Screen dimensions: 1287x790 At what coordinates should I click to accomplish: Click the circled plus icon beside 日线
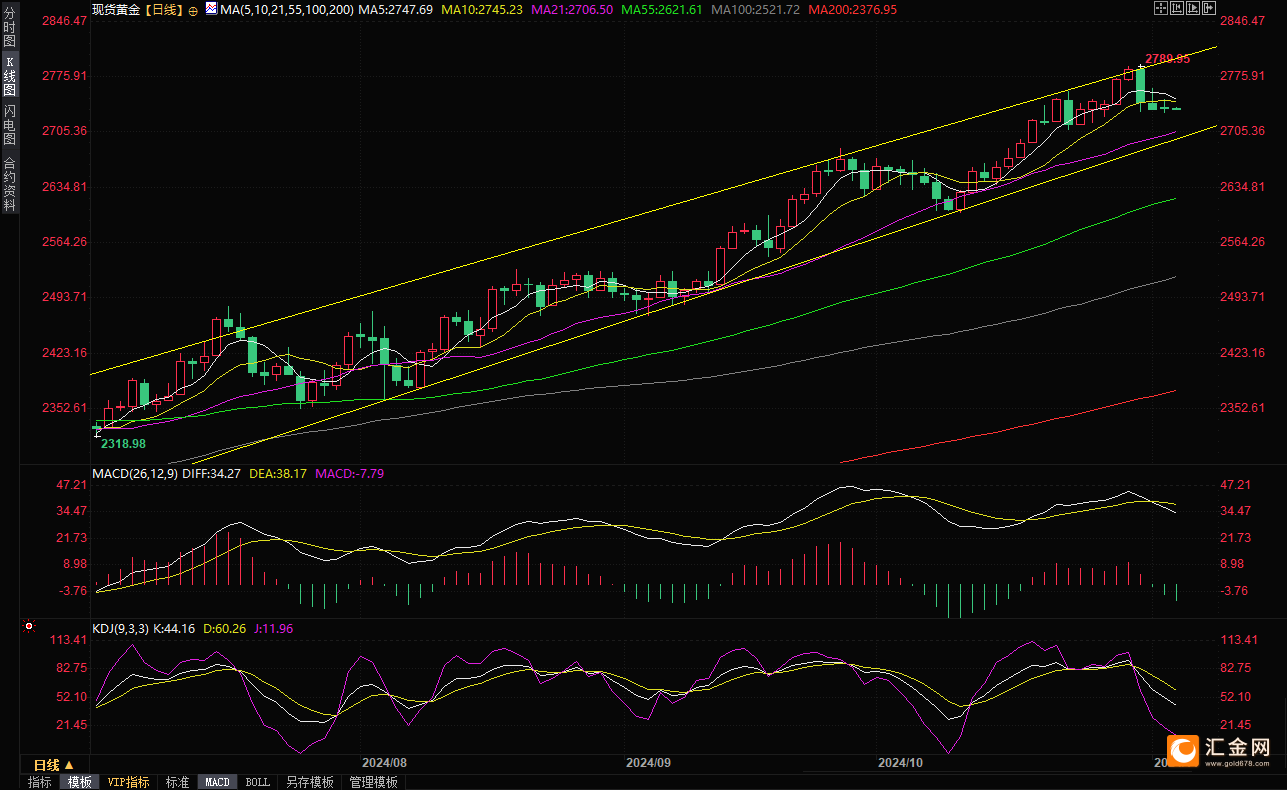click(192, 10)
